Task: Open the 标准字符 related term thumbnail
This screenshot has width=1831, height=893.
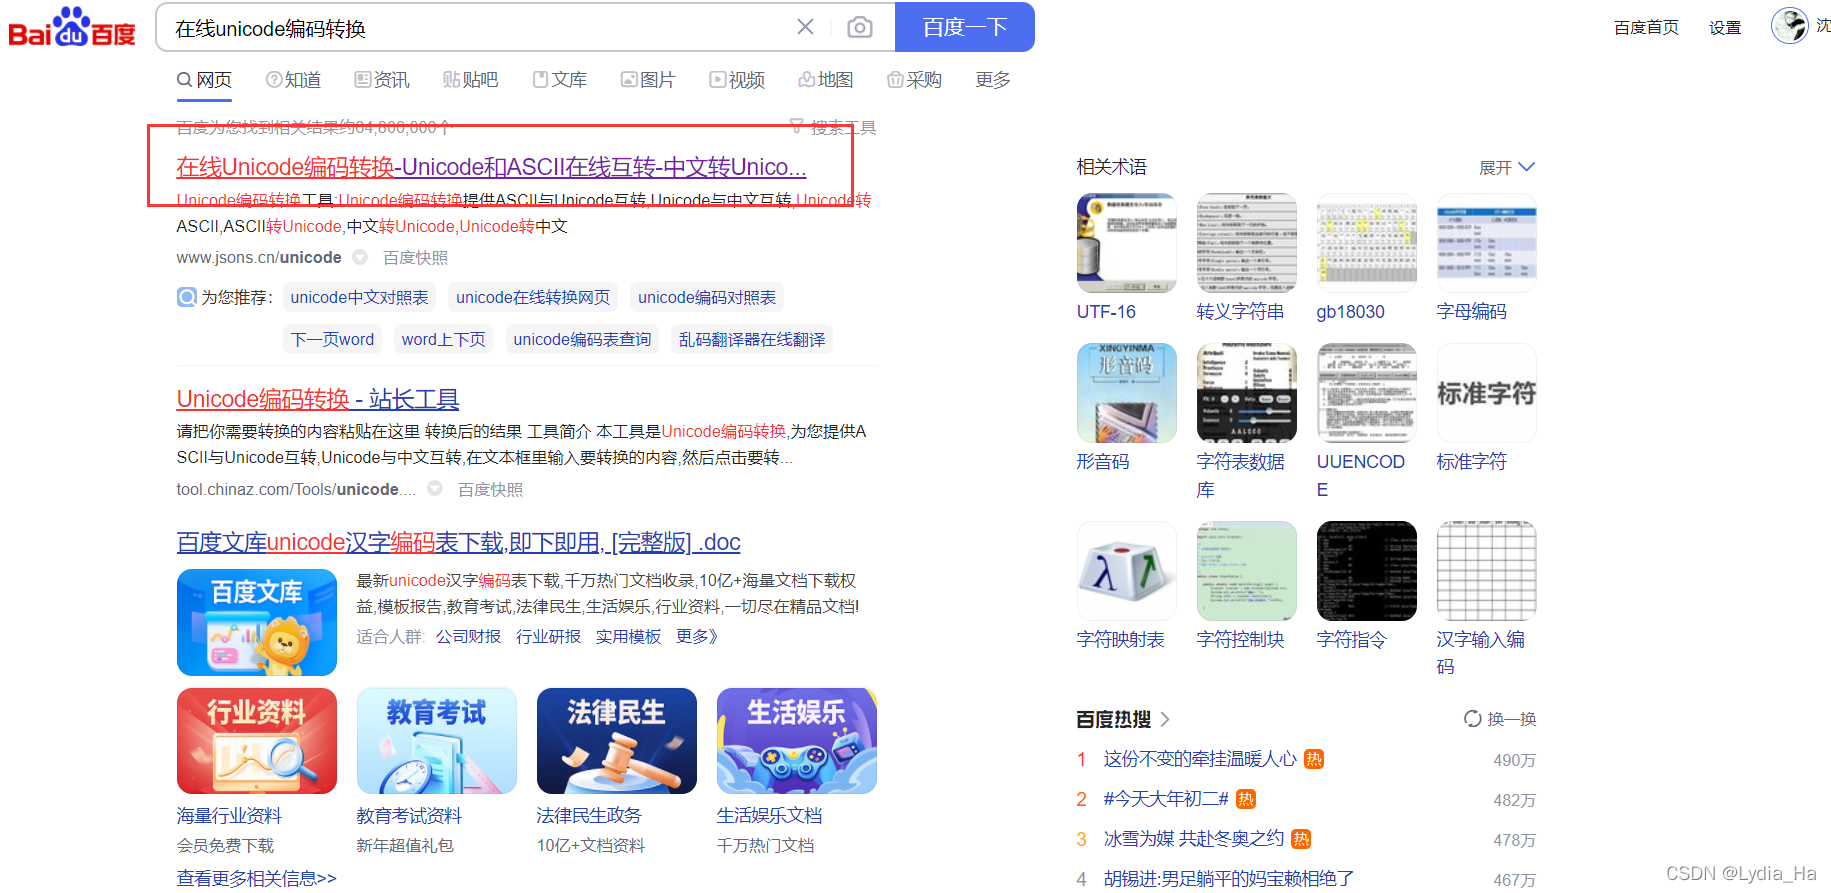Action: pos(1487,393)
